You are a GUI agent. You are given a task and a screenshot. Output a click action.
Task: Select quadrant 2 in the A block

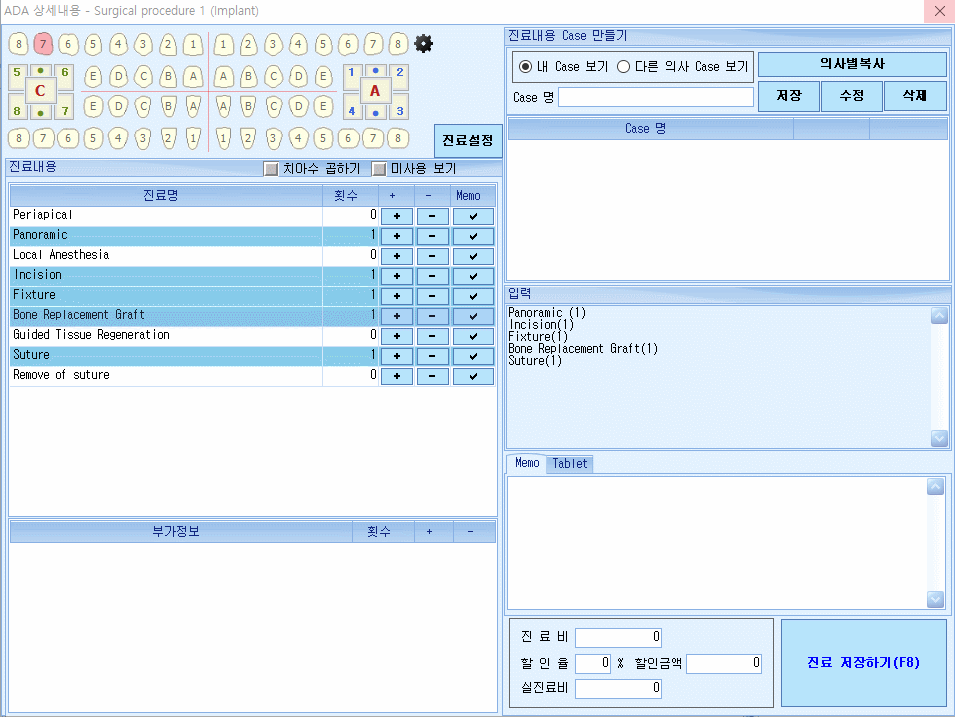(x=400, y=72)
